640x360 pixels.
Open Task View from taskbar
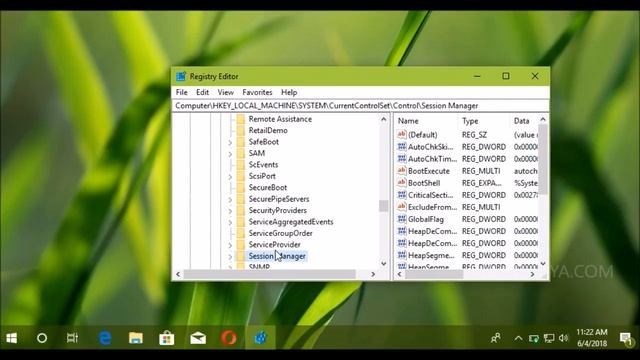click(72, 338)
